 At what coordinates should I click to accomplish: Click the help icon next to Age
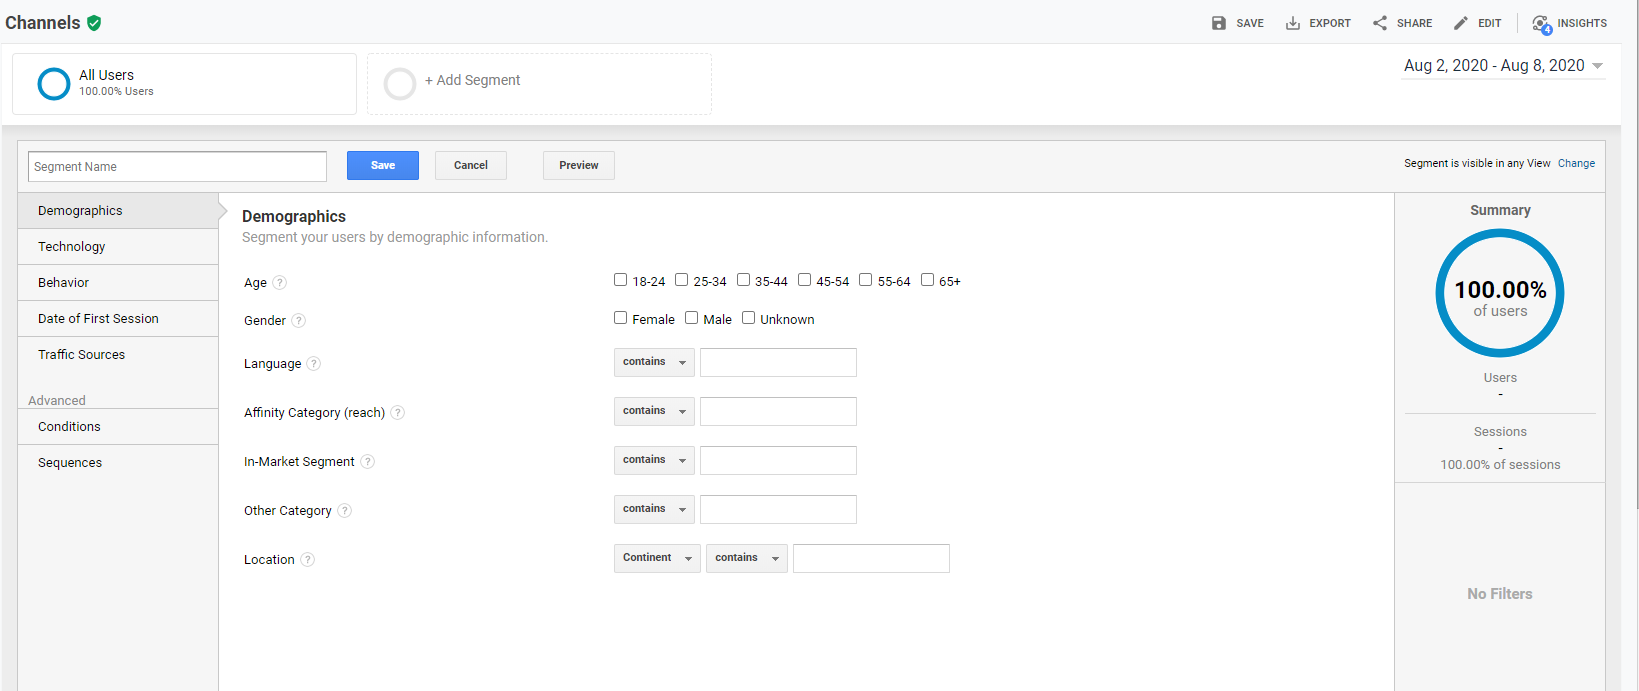point(280,283)
